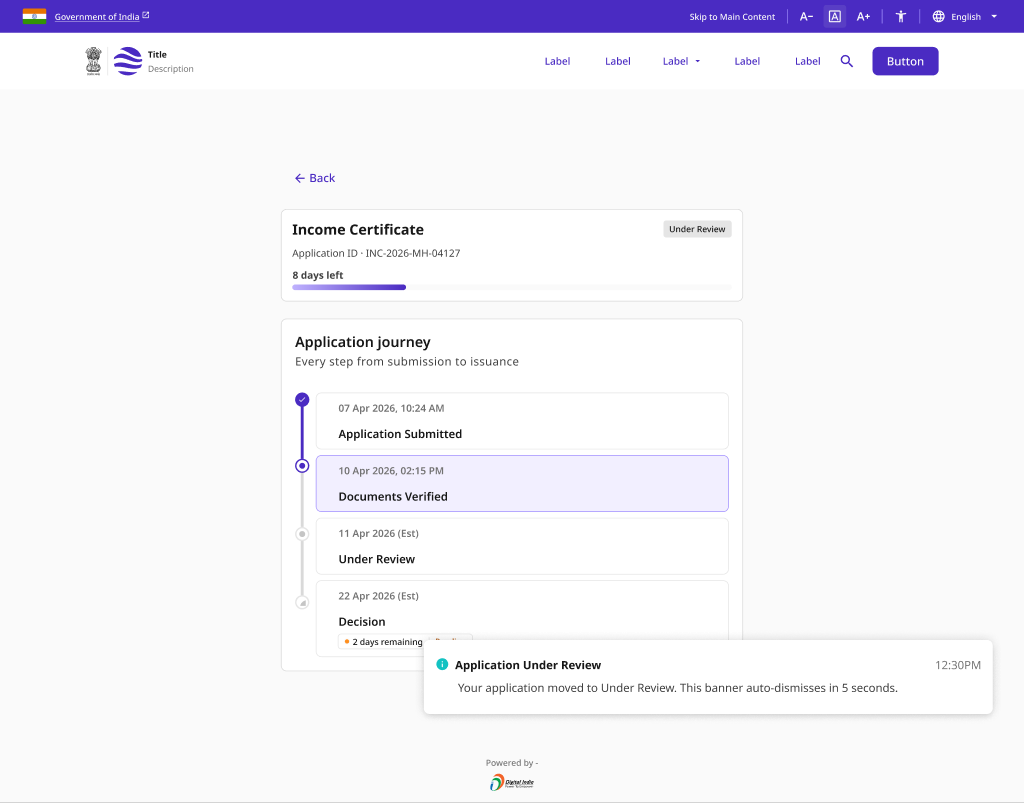The image size is (1024, 803).
Task: Click timestamp 10 Apr 2026, 02:15 PM
Action: pyautogui.click(x=391, y=471)
